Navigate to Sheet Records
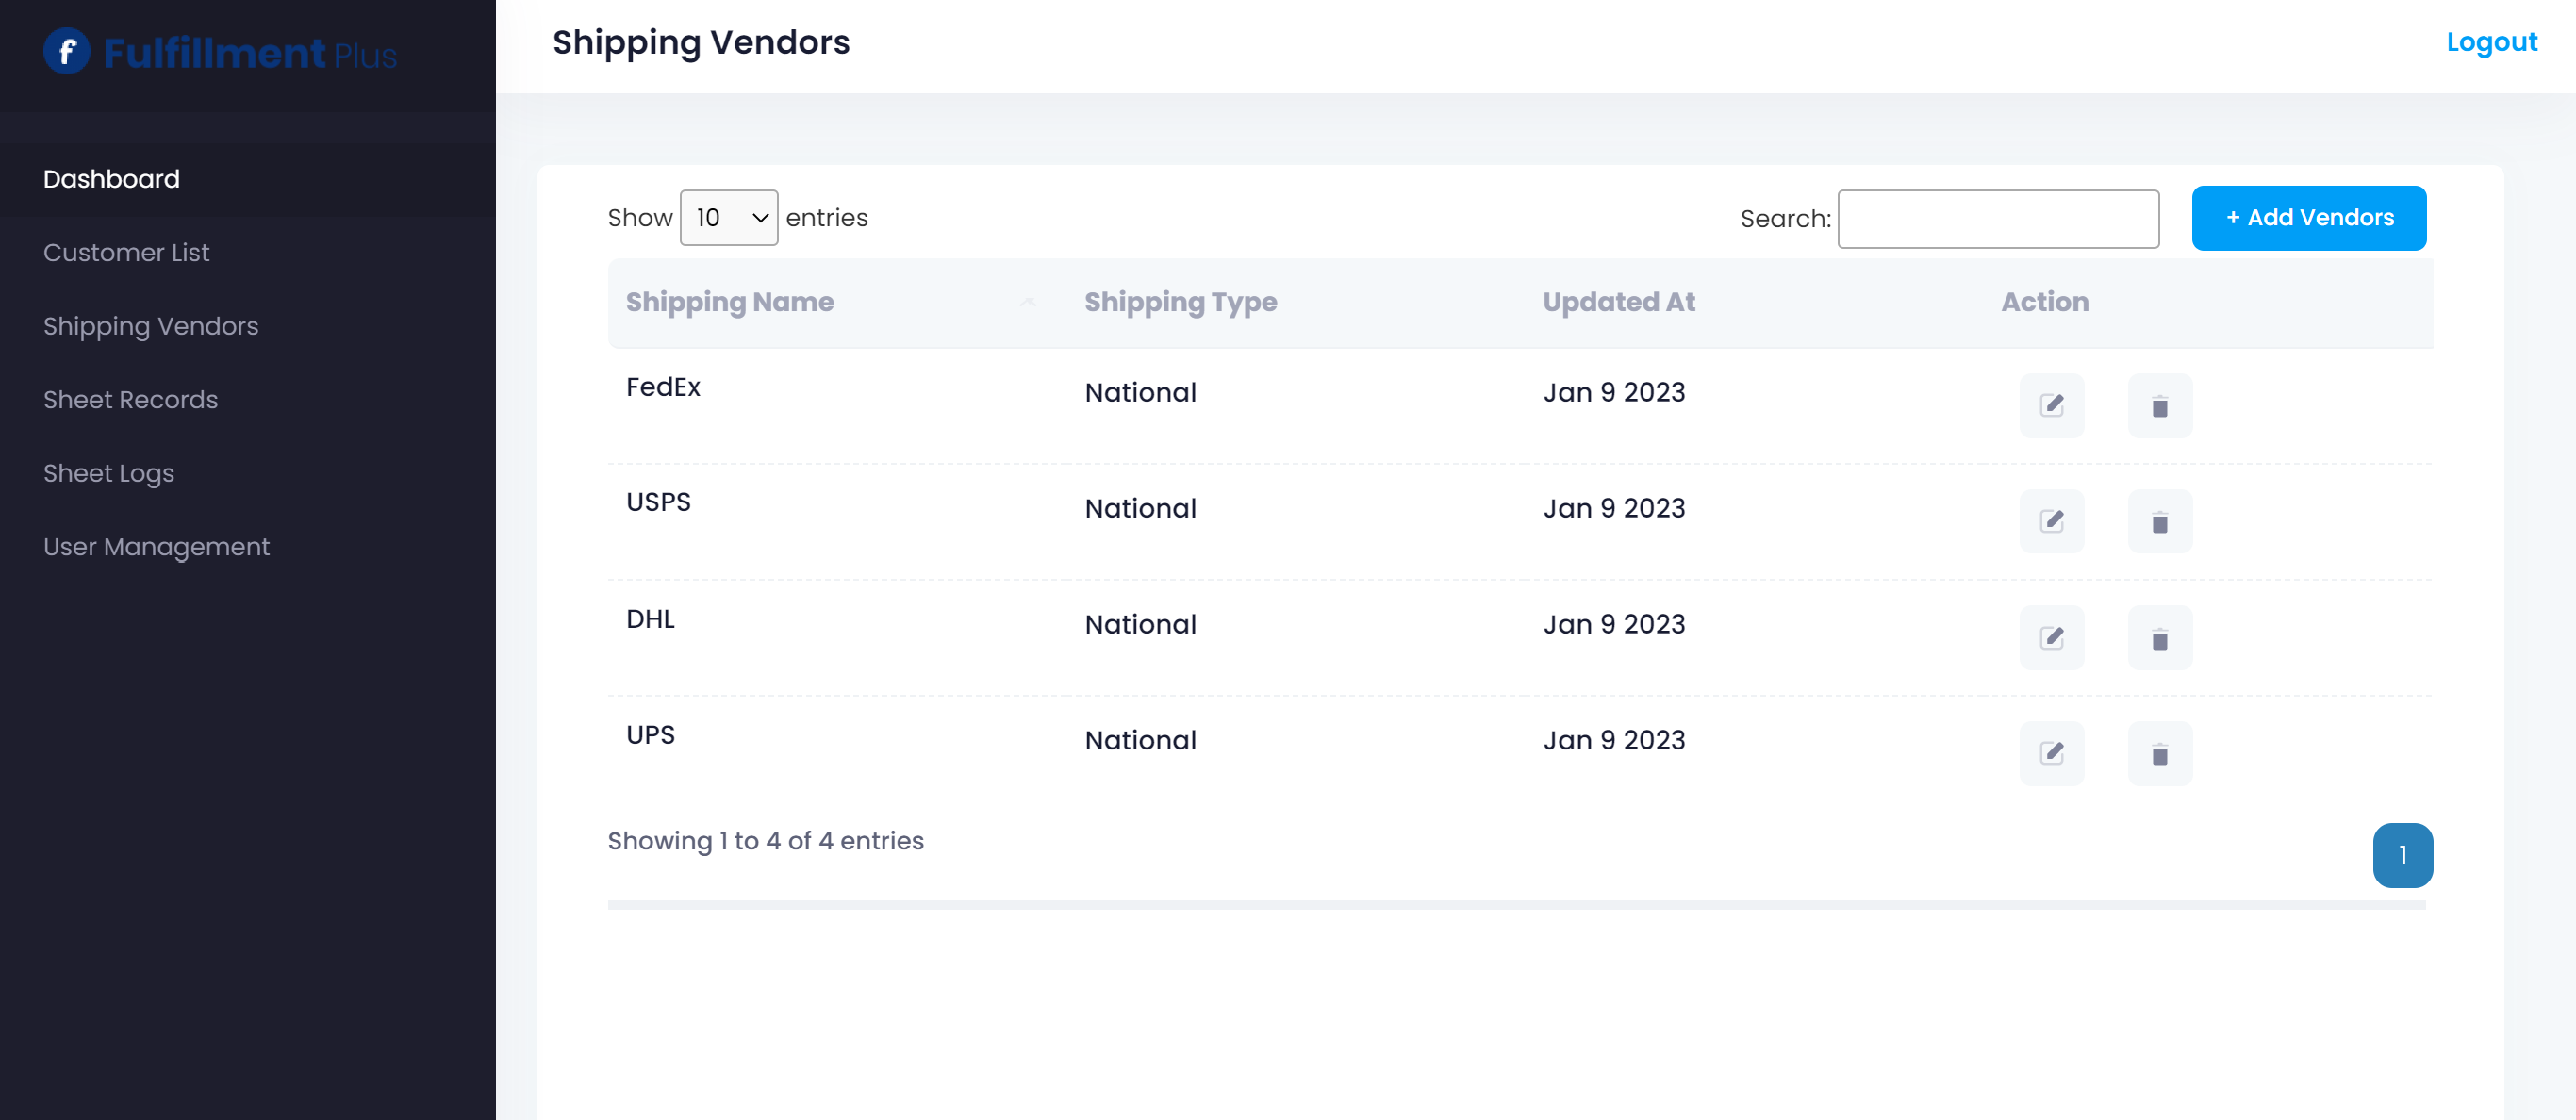The width and height of the screenshot is (2576, 1120). tap(130, 399)
